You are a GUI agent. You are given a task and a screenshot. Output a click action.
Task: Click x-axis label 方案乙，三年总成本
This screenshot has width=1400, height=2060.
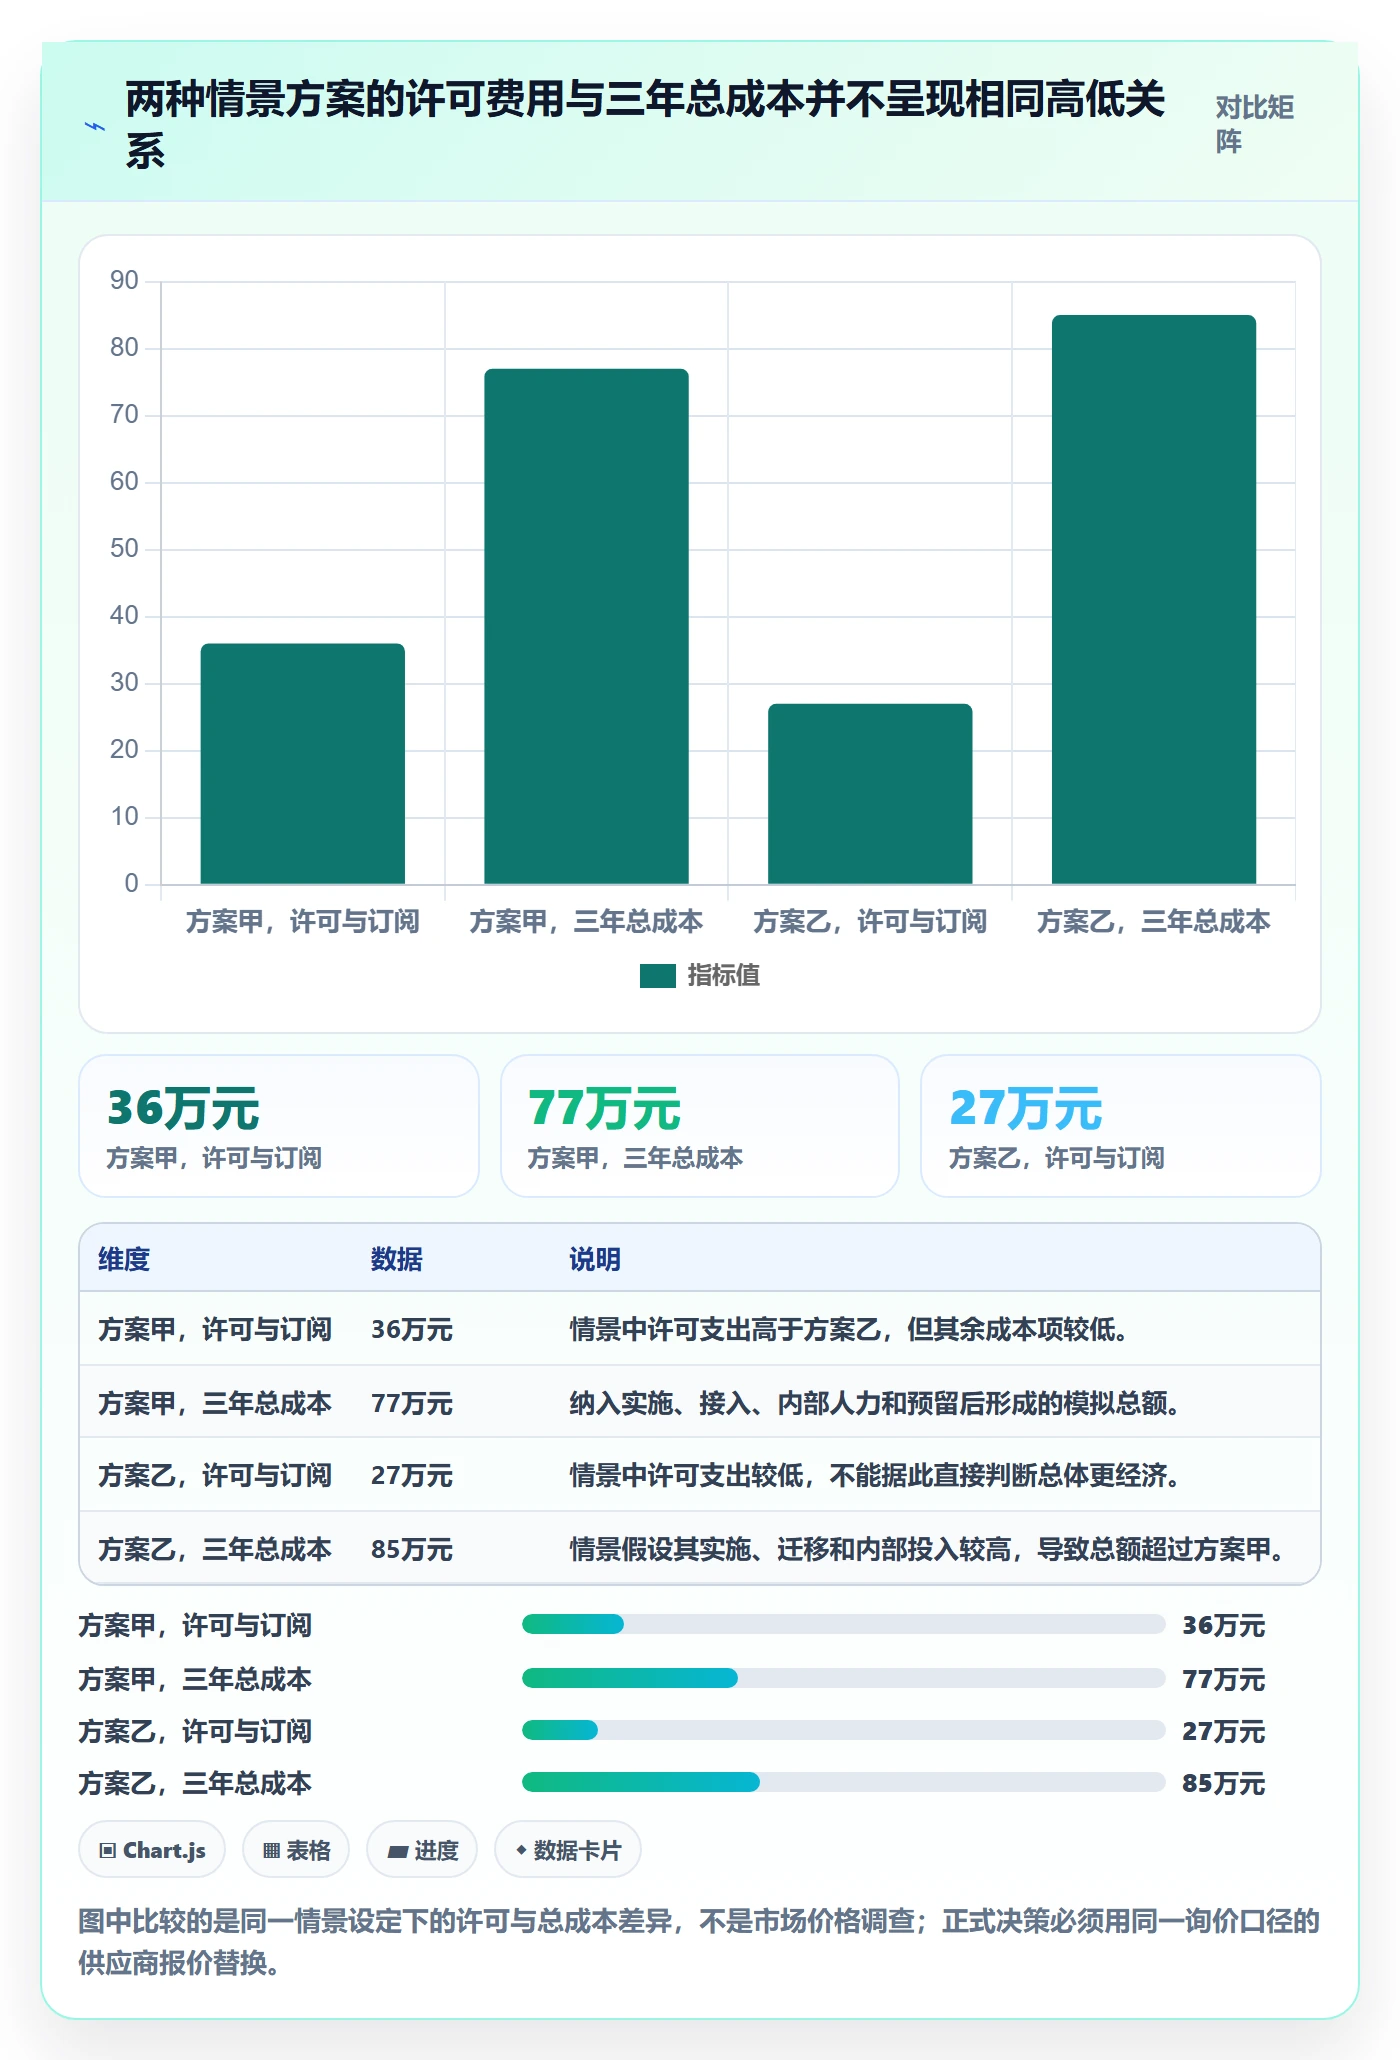1154,921
